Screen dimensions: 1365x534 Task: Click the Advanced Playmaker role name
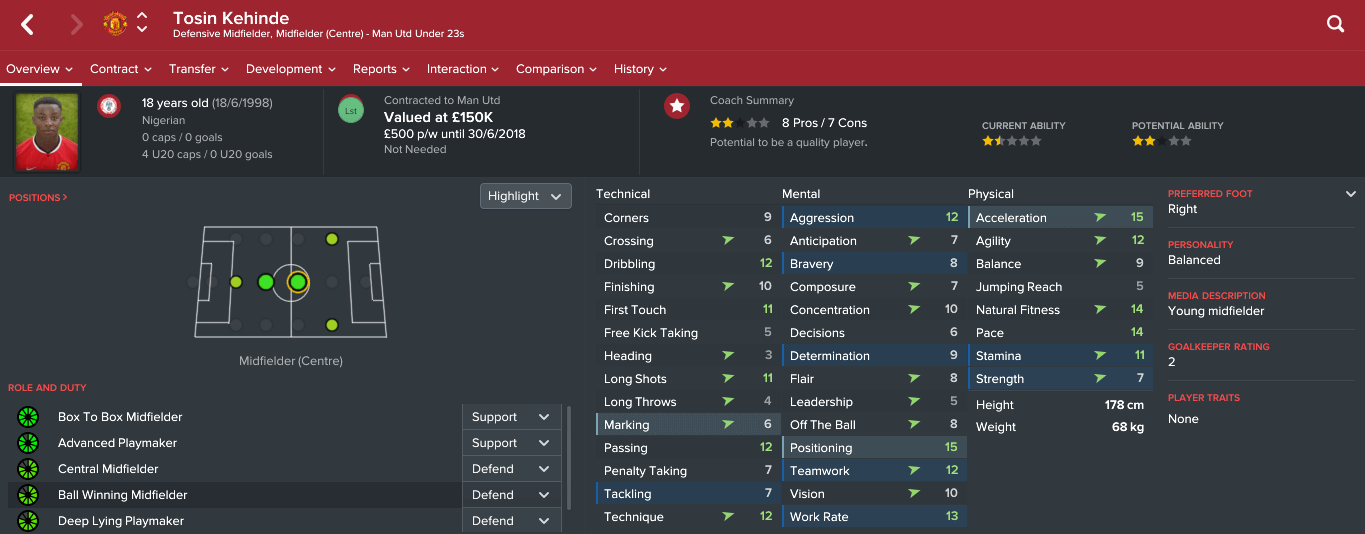point(117,443)
